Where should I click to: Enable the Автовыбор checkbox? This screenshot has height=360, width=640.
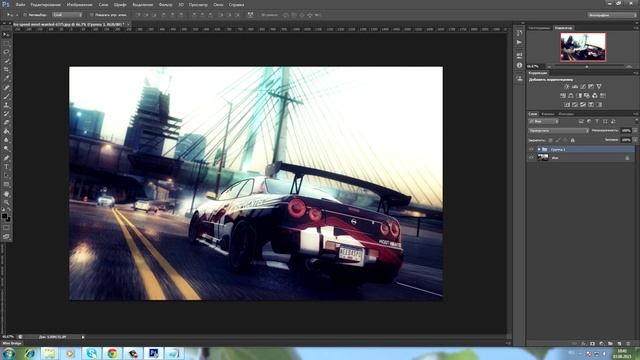tap(25, 15)
